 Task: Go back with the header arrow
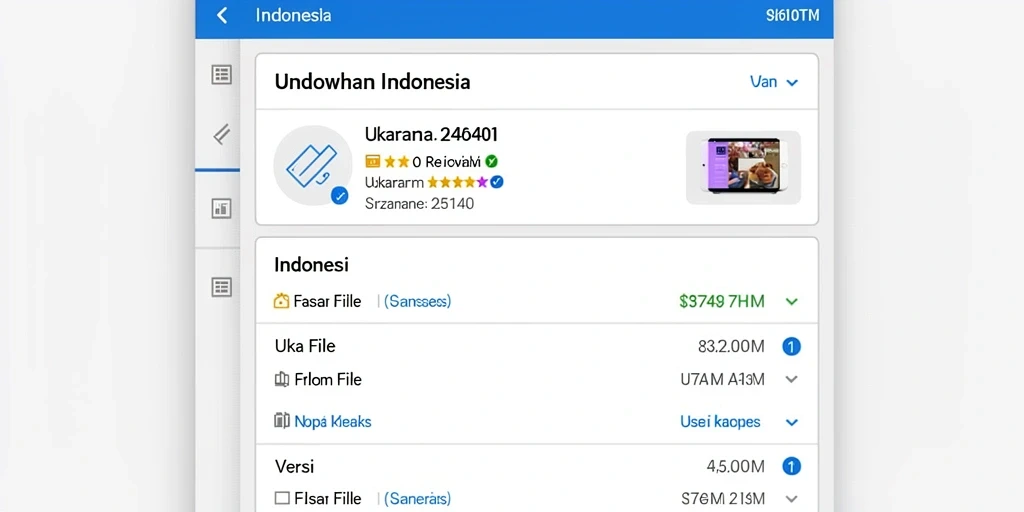pyautogui.click(x=222, y=16)
